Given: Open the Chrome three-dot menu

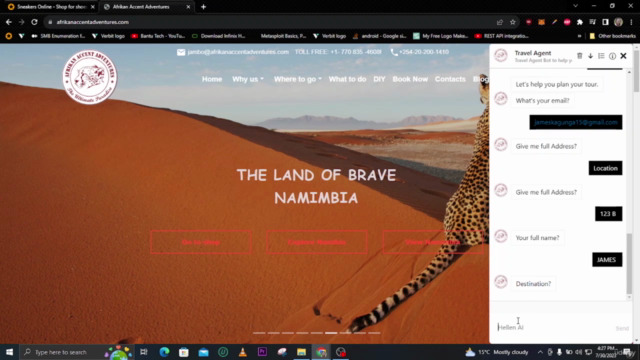Looking at the screenshot, I should pyautogui.click(x=631, y=22).
